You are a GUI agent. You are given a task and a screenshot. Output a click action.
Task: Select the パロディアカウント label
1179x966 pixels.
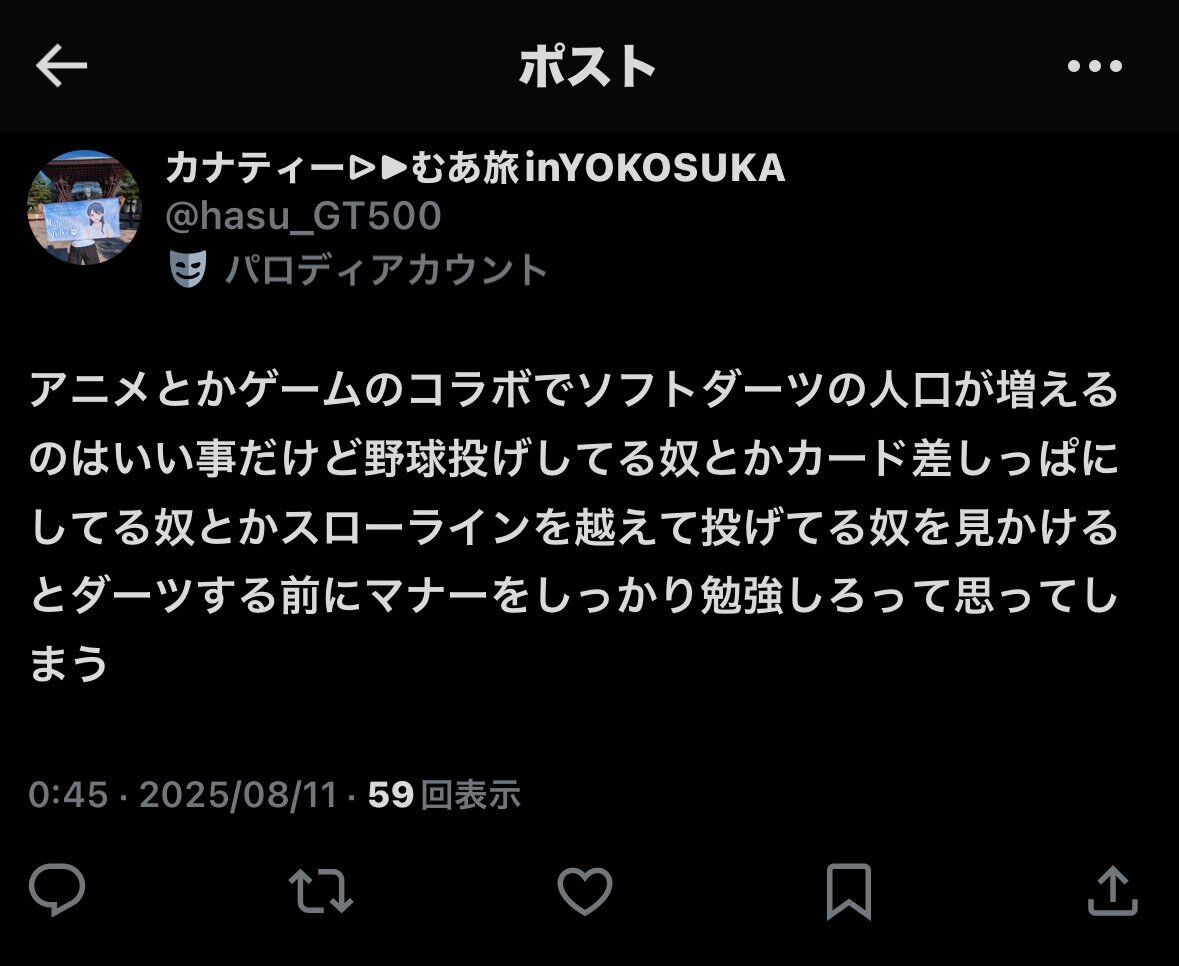pyautogui.click(x=386, y=269)
